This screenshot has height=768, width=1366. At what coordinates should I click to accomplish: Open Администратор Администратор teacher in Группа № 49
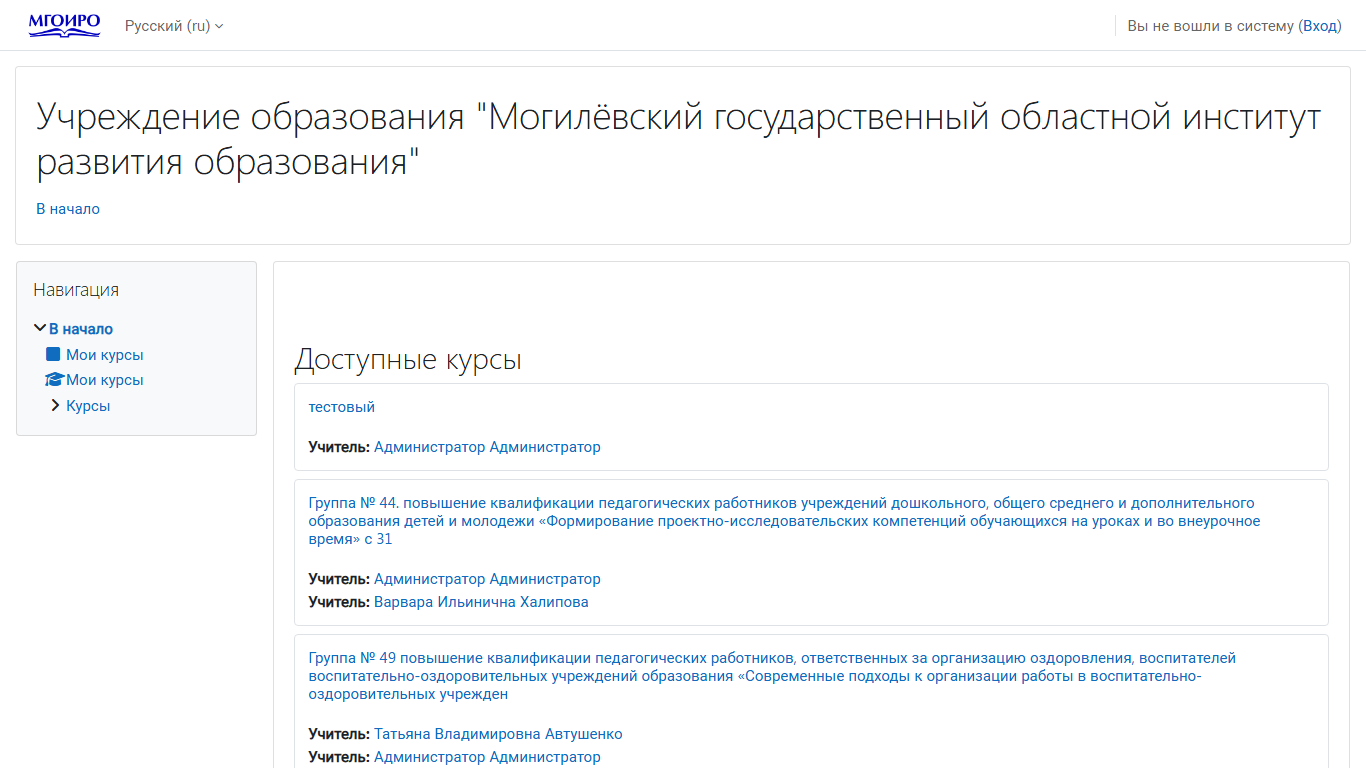(x=487, y=757)
